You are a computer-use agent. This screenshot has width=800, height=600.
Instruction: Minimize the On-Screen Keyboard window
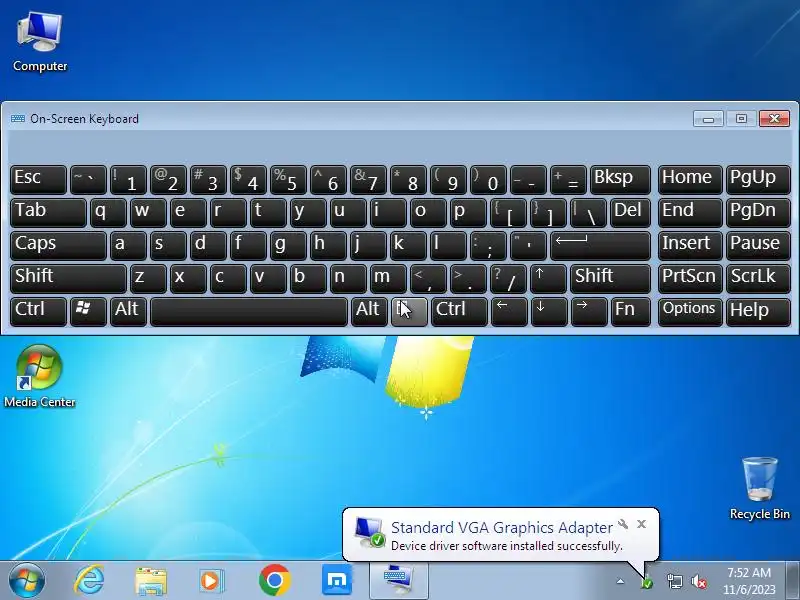coord(708,119)
